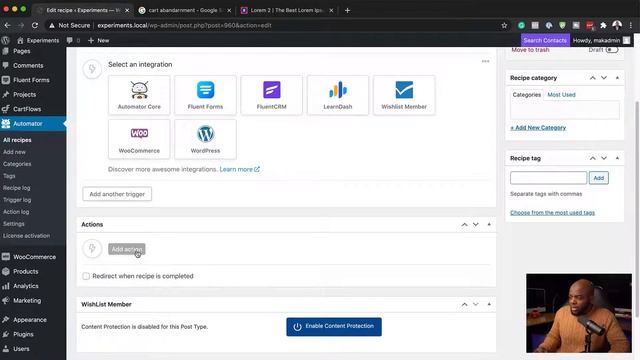Collapse the Recipe category panel
The width and height of the screenshot is (640, 360).
click(x=617, y=78)
